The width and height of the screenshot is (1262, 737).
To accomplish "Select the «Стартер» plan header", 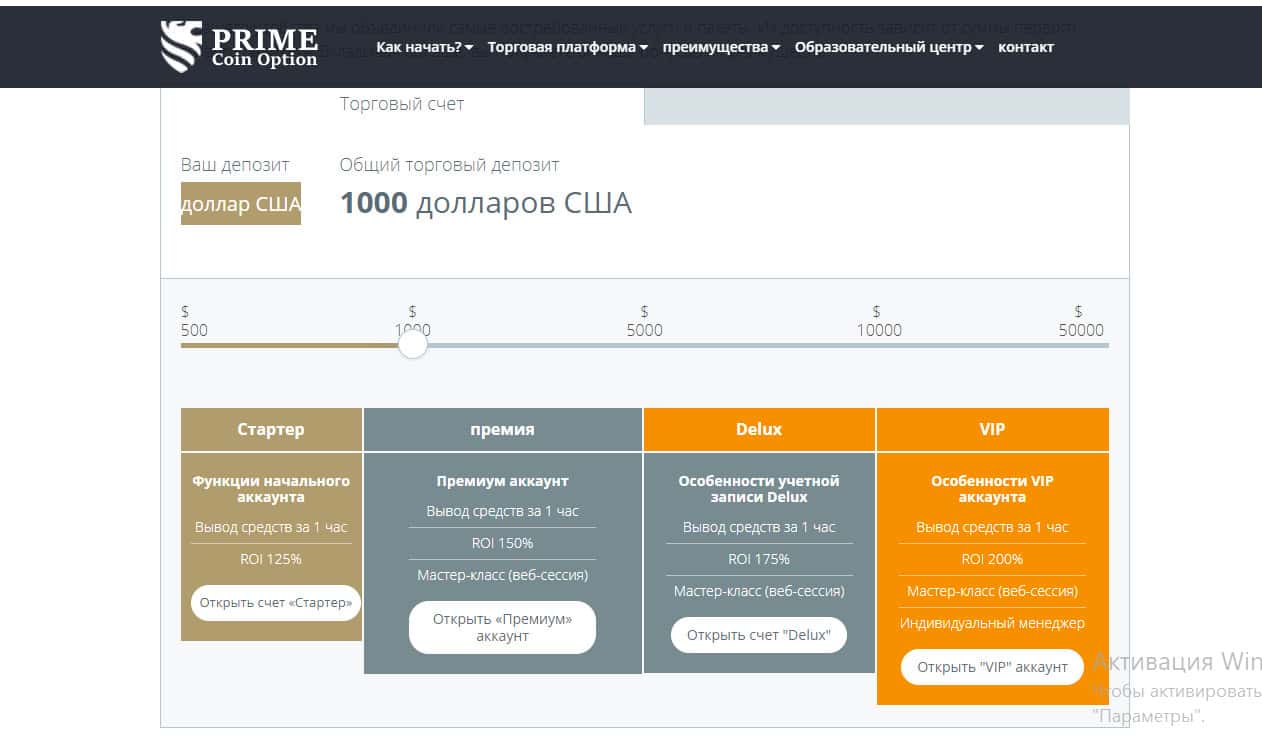I will (x=271, y=429).
